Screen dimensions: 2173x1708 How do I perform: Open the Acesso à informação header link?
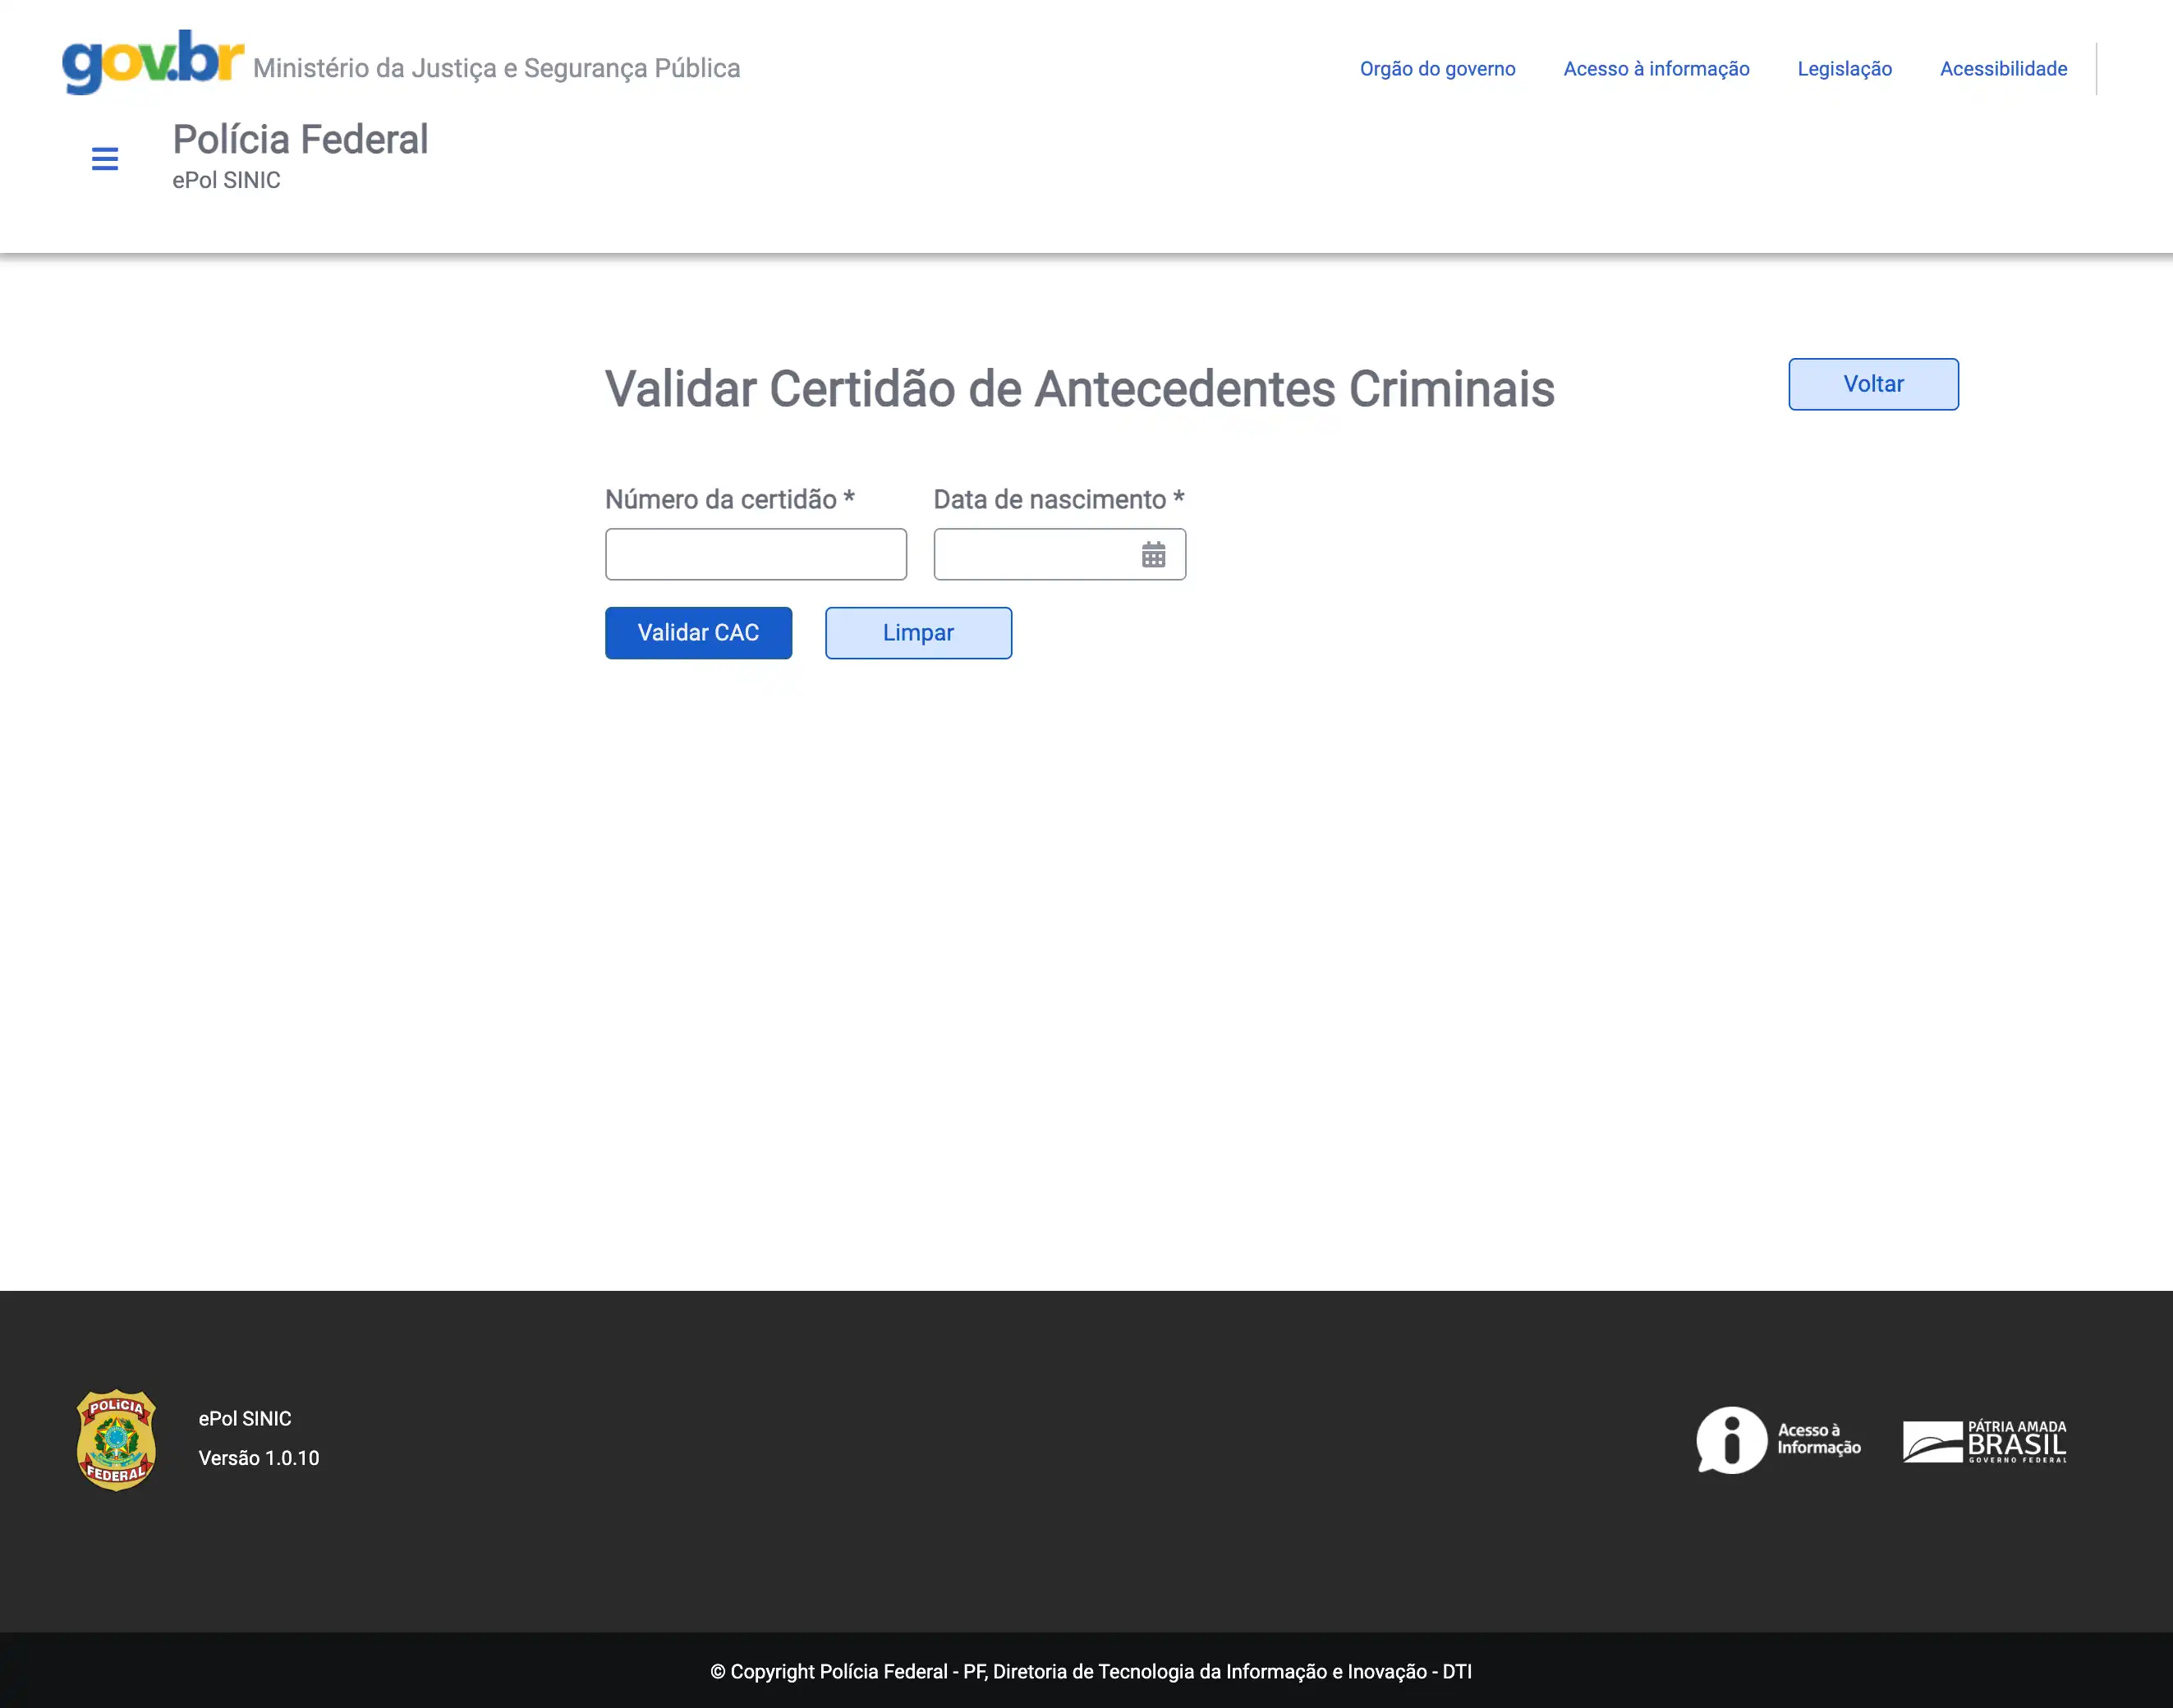coord(1656,69)
